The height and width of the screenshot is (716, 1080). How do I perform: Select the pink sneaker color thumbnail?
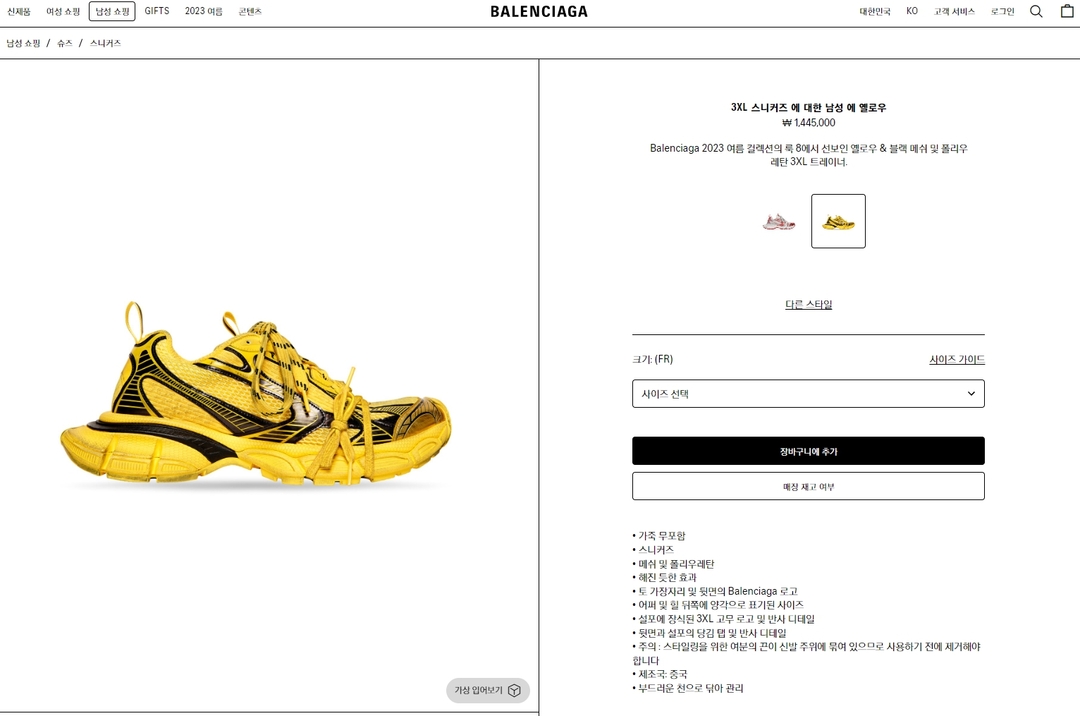(x=779, y=222)
